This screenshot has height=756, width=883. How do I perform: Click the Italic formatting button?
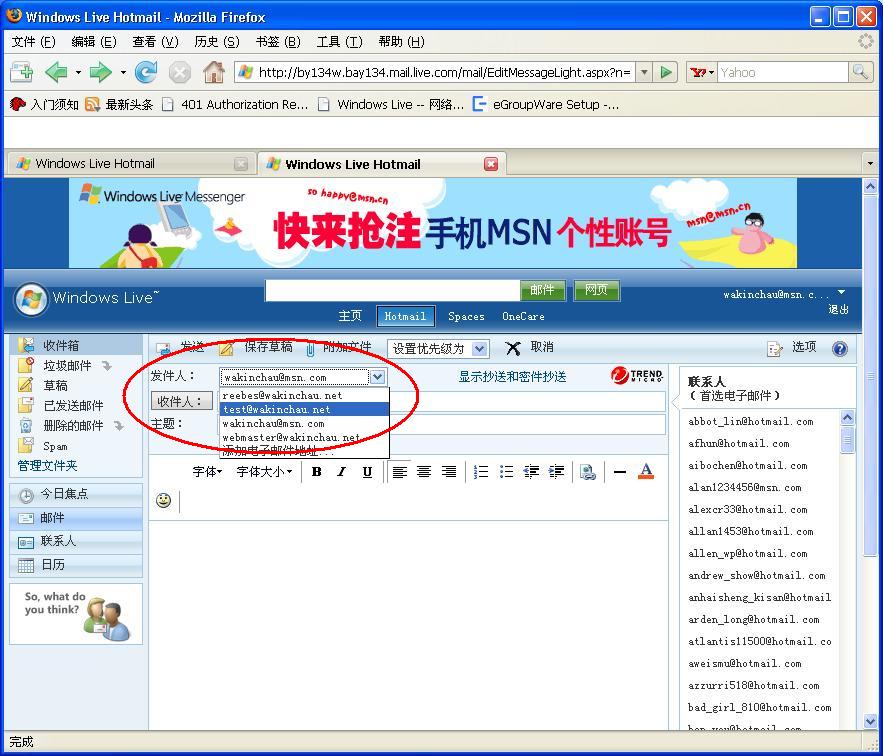click(x=342, y=472)
